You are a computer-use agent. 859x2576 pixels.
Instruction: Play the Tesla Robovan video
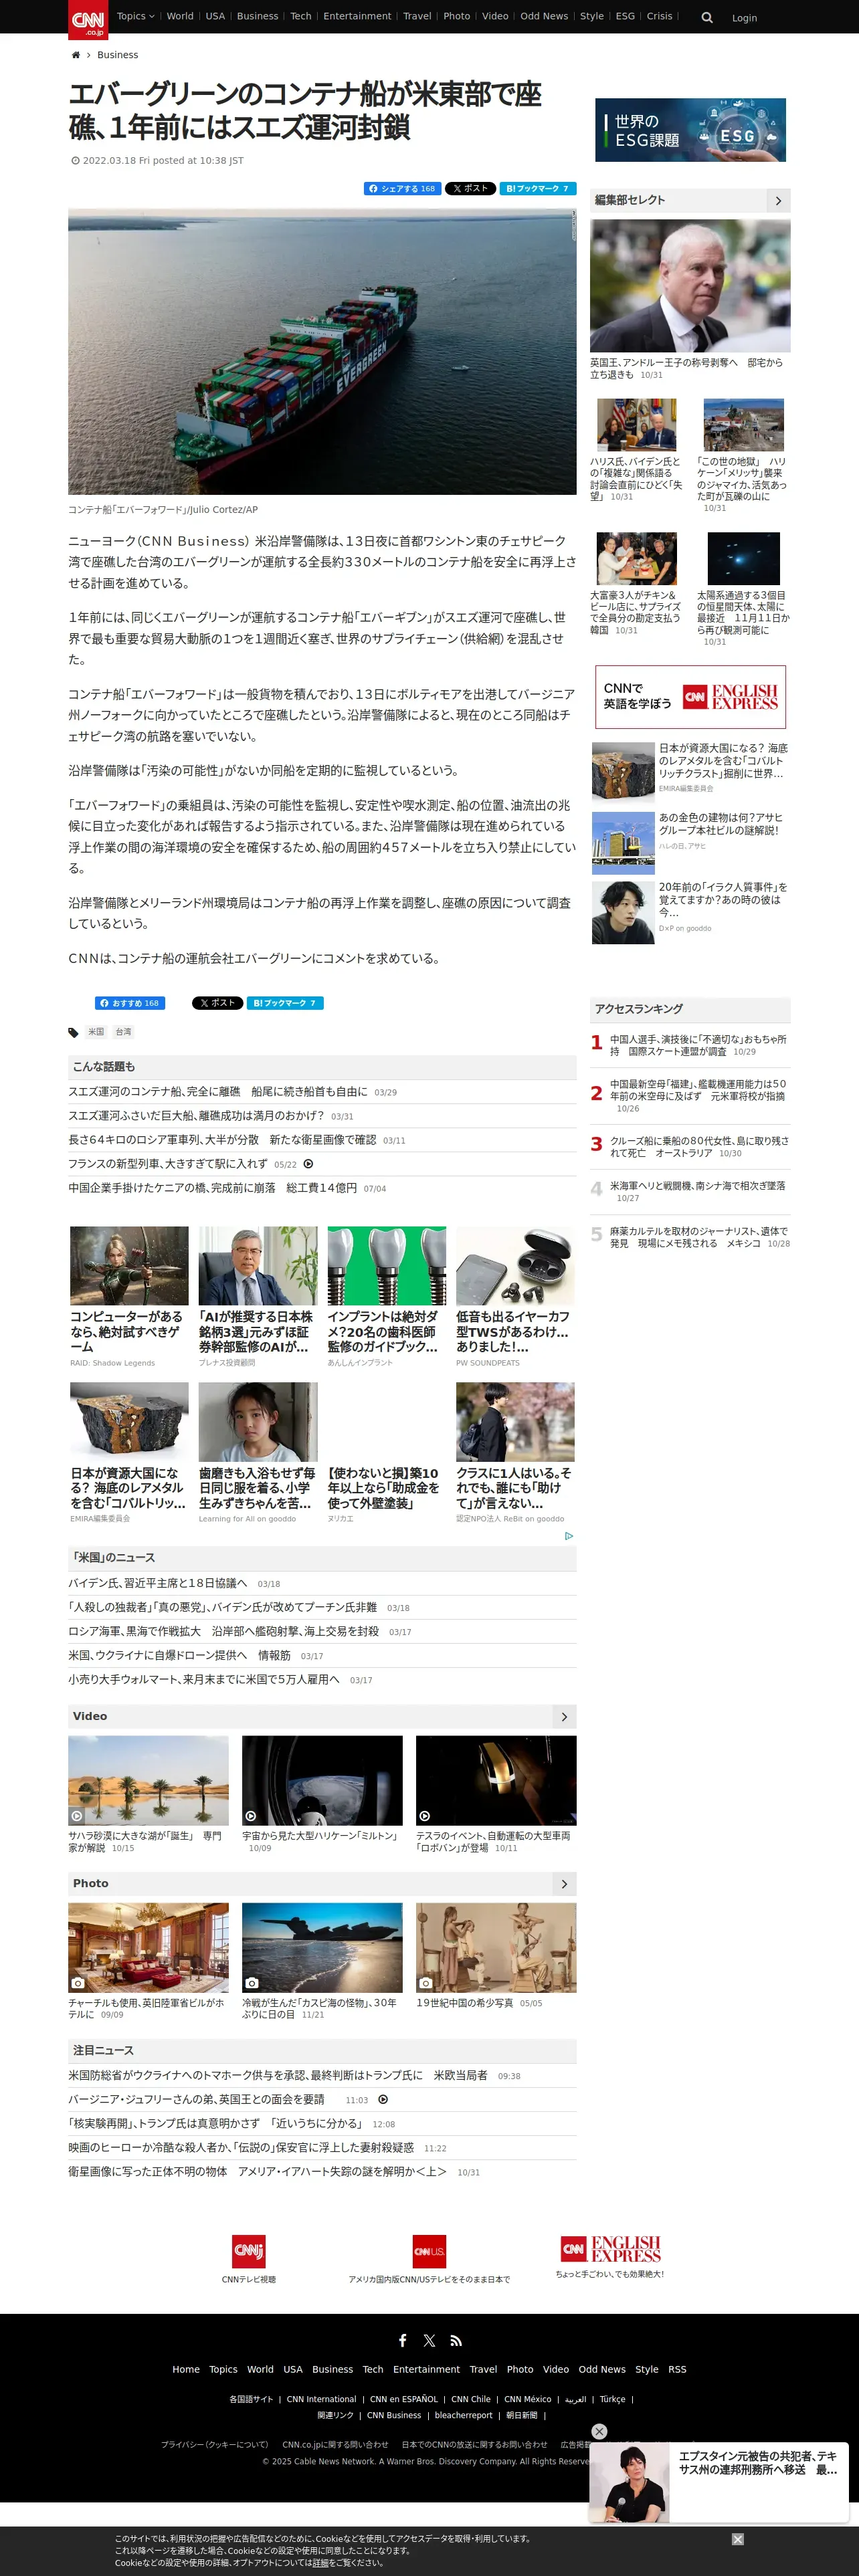point(496,1780)
